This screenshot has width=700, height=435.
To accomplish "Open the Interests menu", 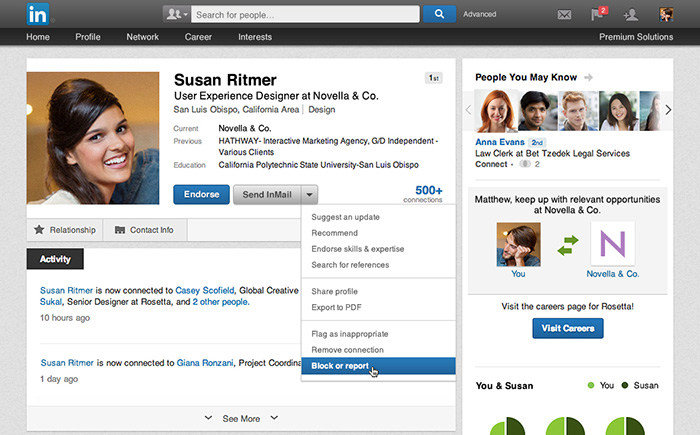I will tap(255, 37).
